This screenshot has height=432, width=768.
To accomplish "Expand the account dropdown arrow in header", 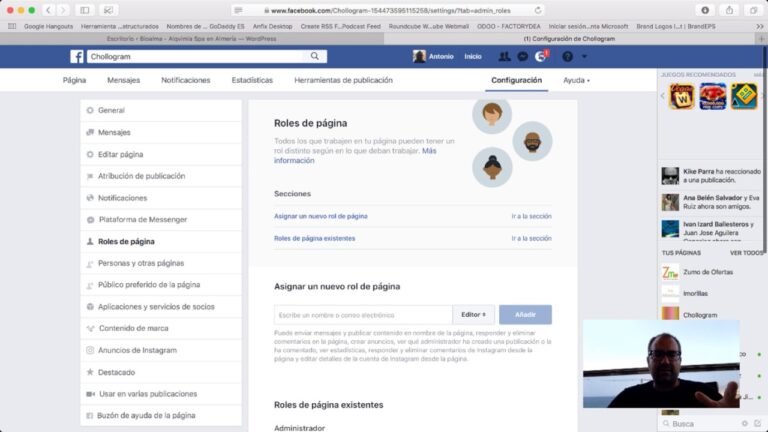I will point(584,57).
